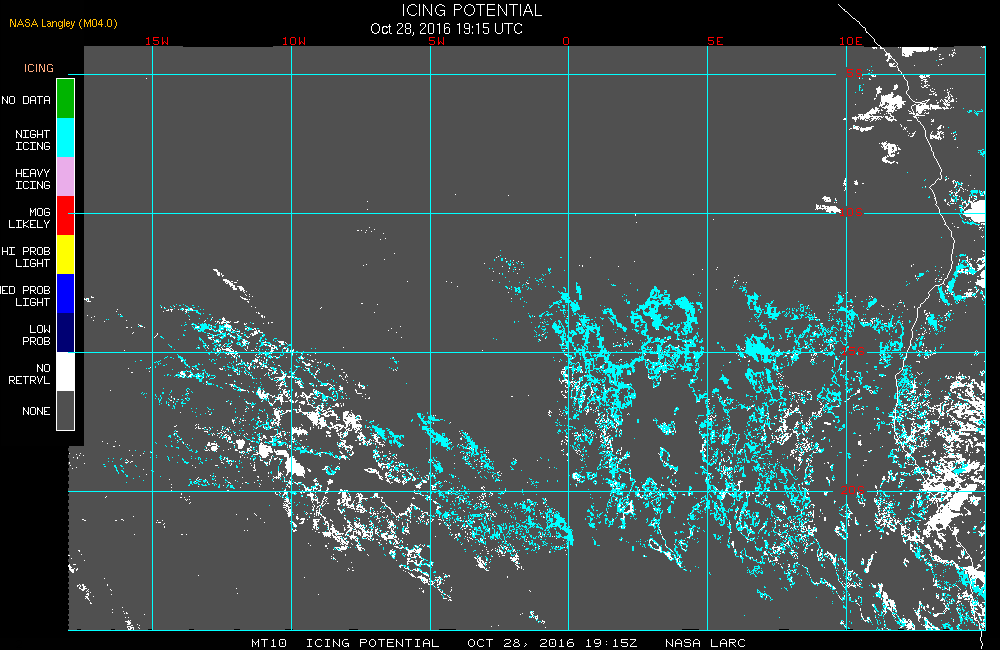Click the 'NO DATA' legend label
This screenshot has width=1000, height=650.
click(x=26, y=100)
